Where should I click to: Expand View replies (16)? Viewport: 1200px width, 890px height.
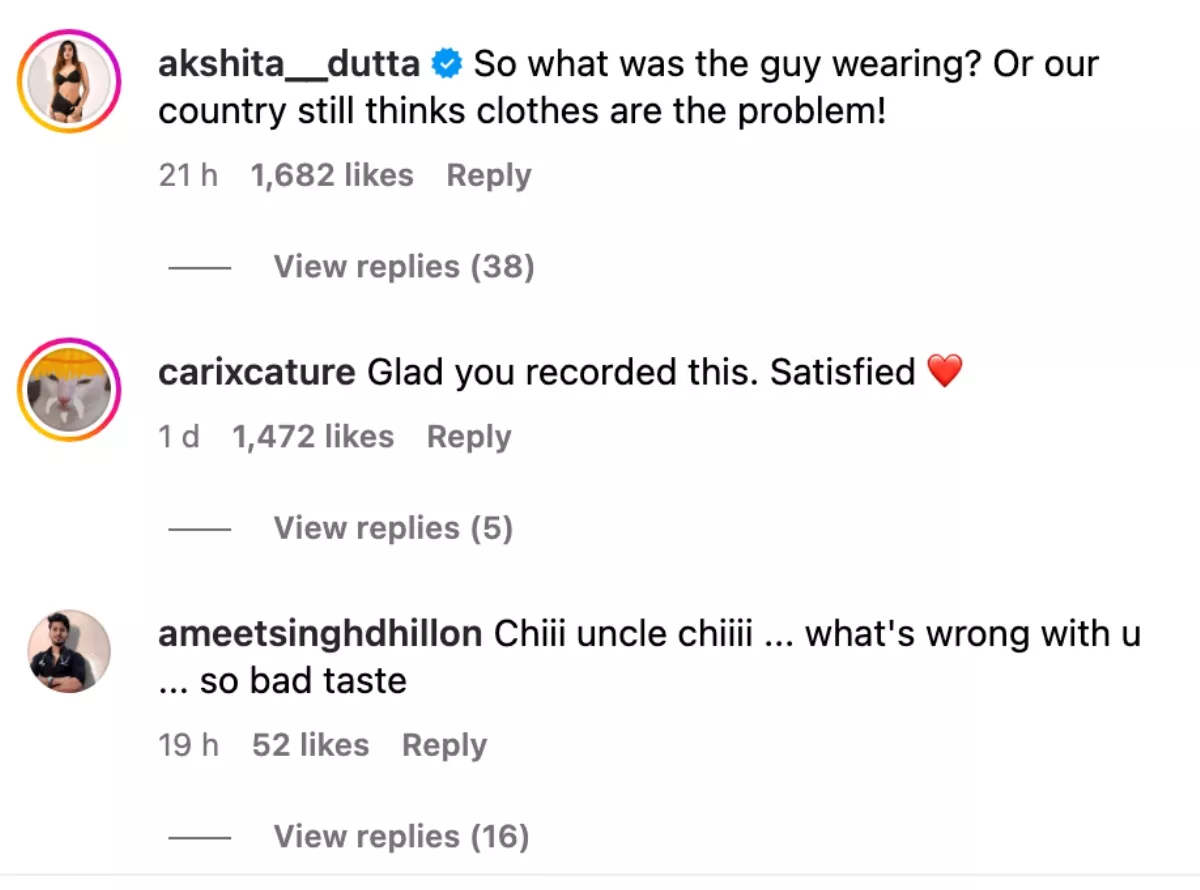tap(401, 836)
